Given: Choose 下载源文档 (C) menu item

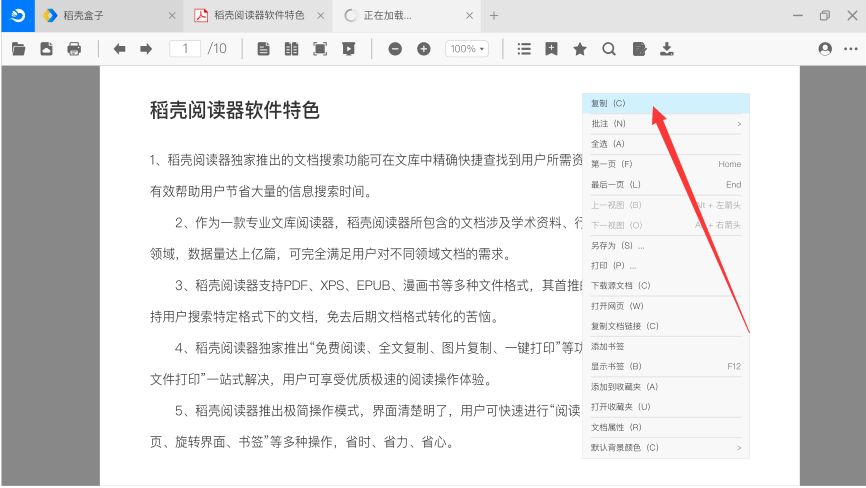Looking at the screenshot, I should [666, 285].
